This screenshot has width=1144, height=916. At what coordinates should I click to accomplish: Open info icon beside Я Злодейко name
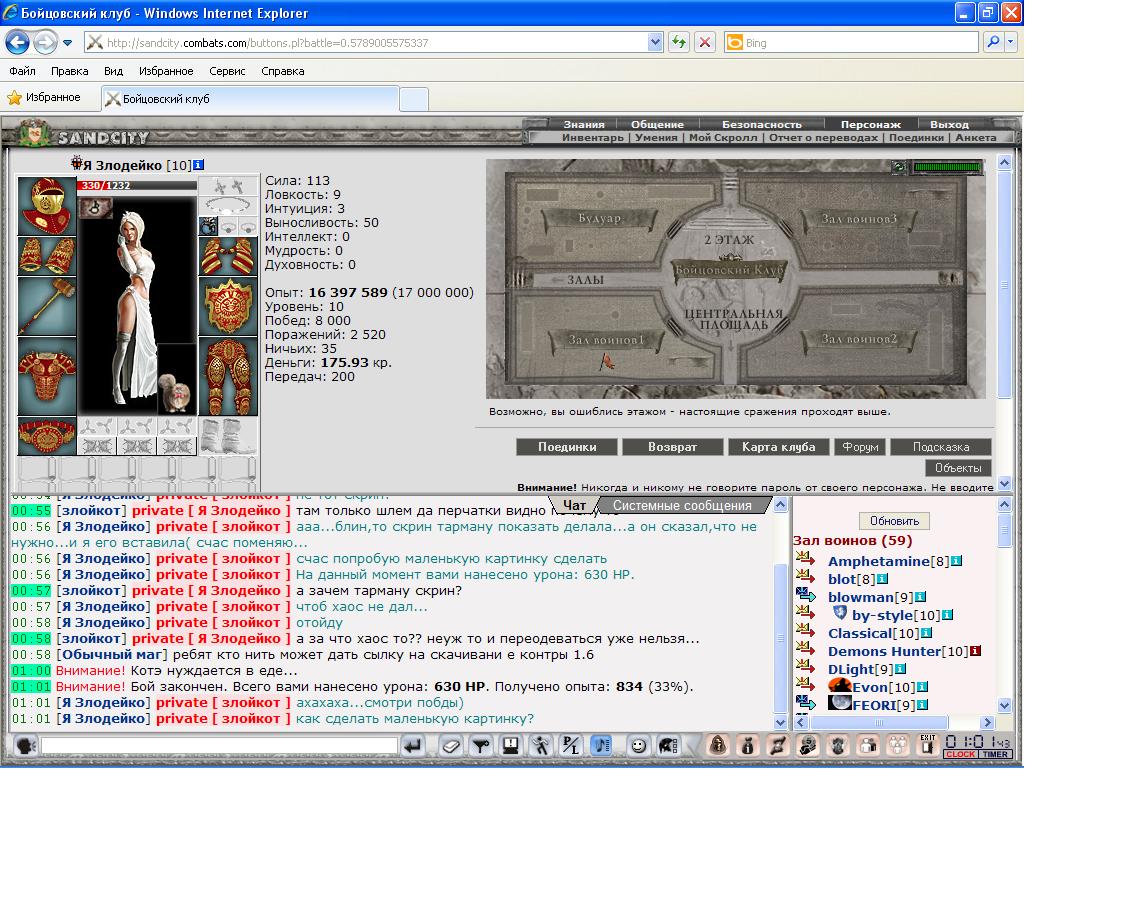click(x=198, y=165)
